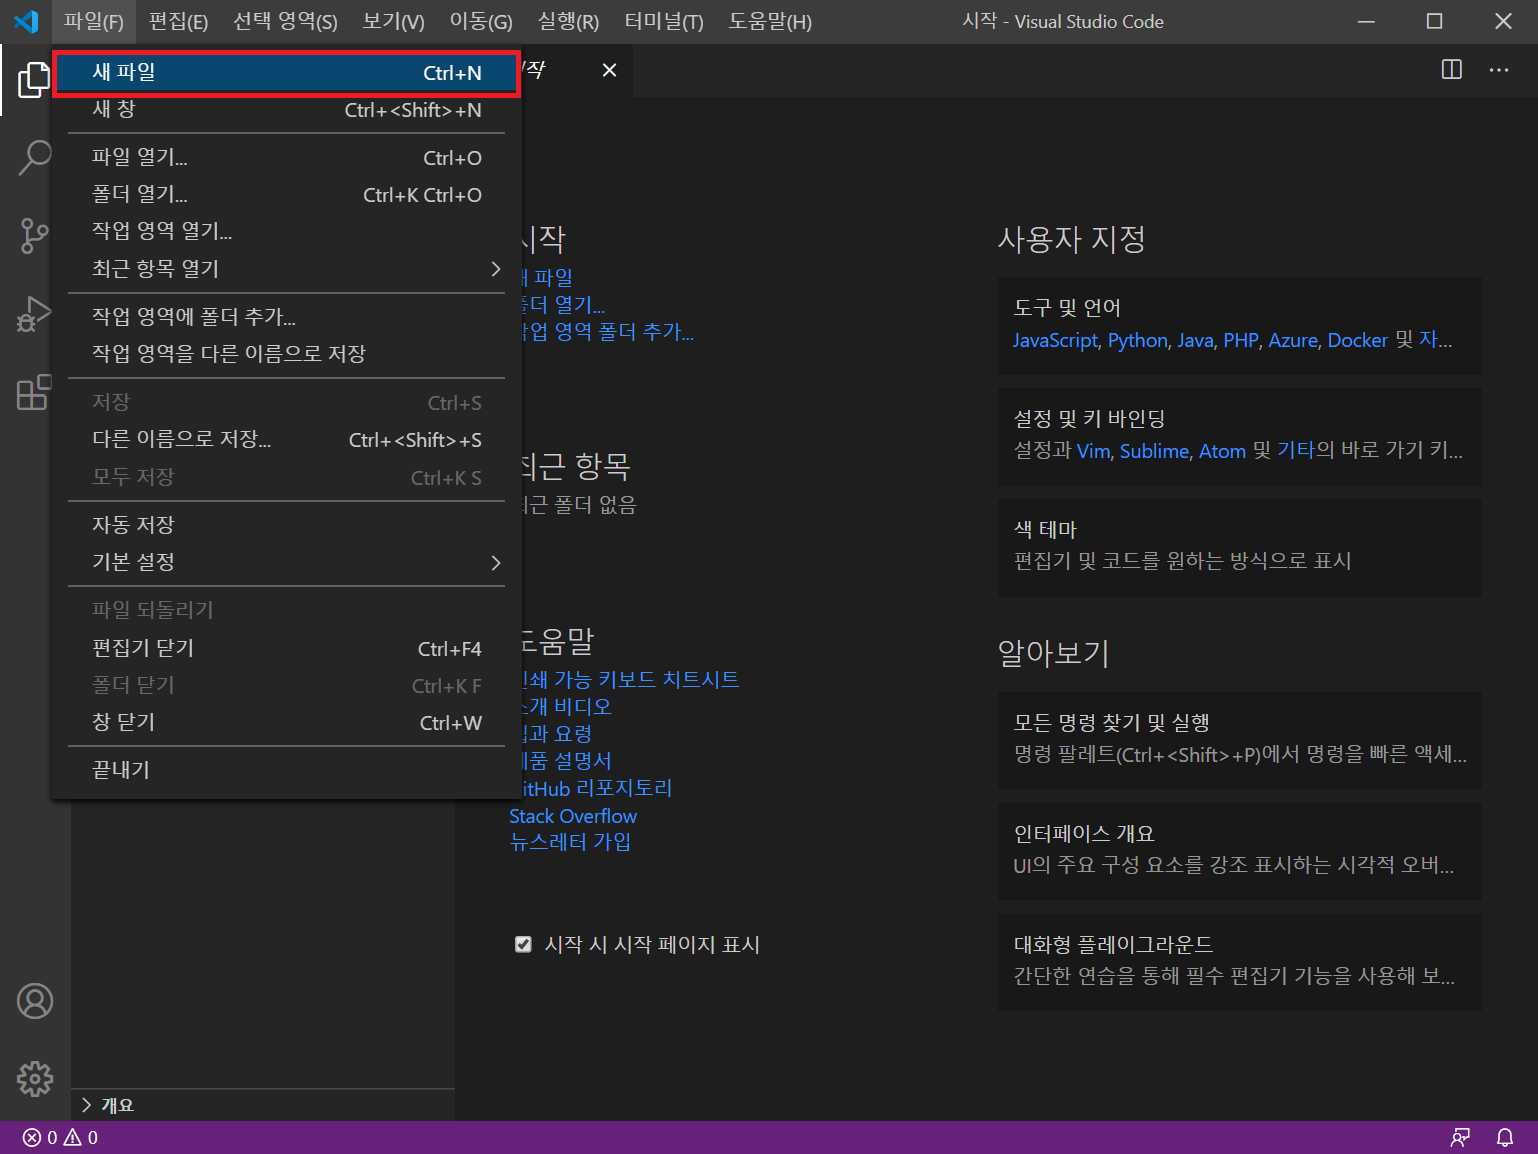The height and width of the screenshot is (1154, 1538).
Task: Select 작업 영역에 폴더 추가... entry
Action: tap(286, 317)
